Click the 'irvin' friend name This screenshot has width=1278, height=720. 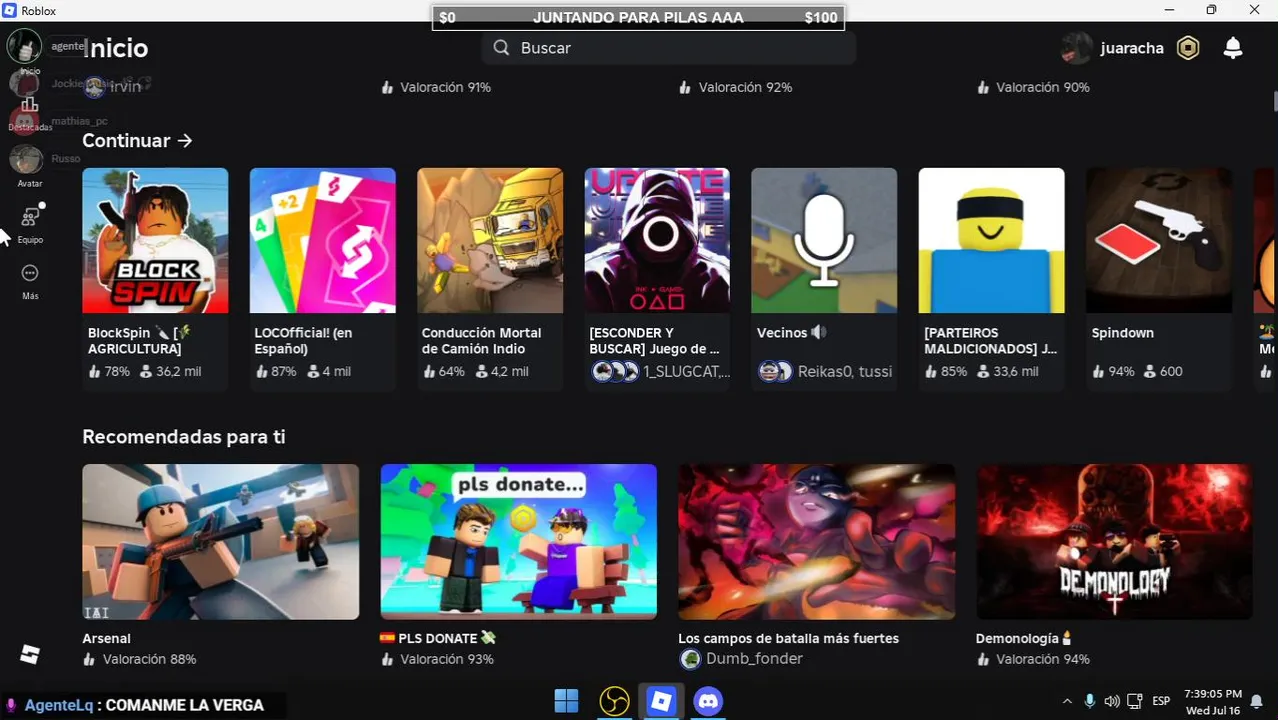125,87
